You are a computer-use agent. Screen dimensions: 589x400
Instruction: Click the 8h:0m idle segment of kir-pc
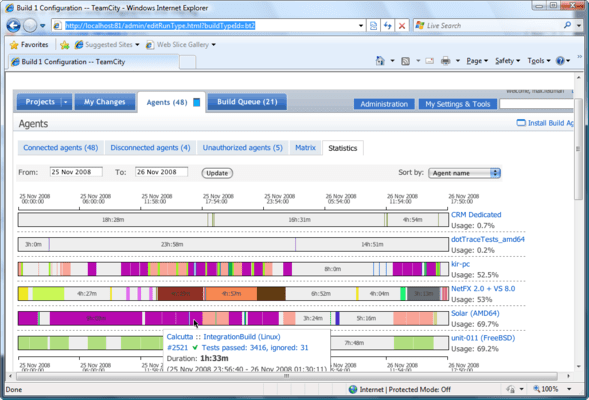(x=332, y=269)
